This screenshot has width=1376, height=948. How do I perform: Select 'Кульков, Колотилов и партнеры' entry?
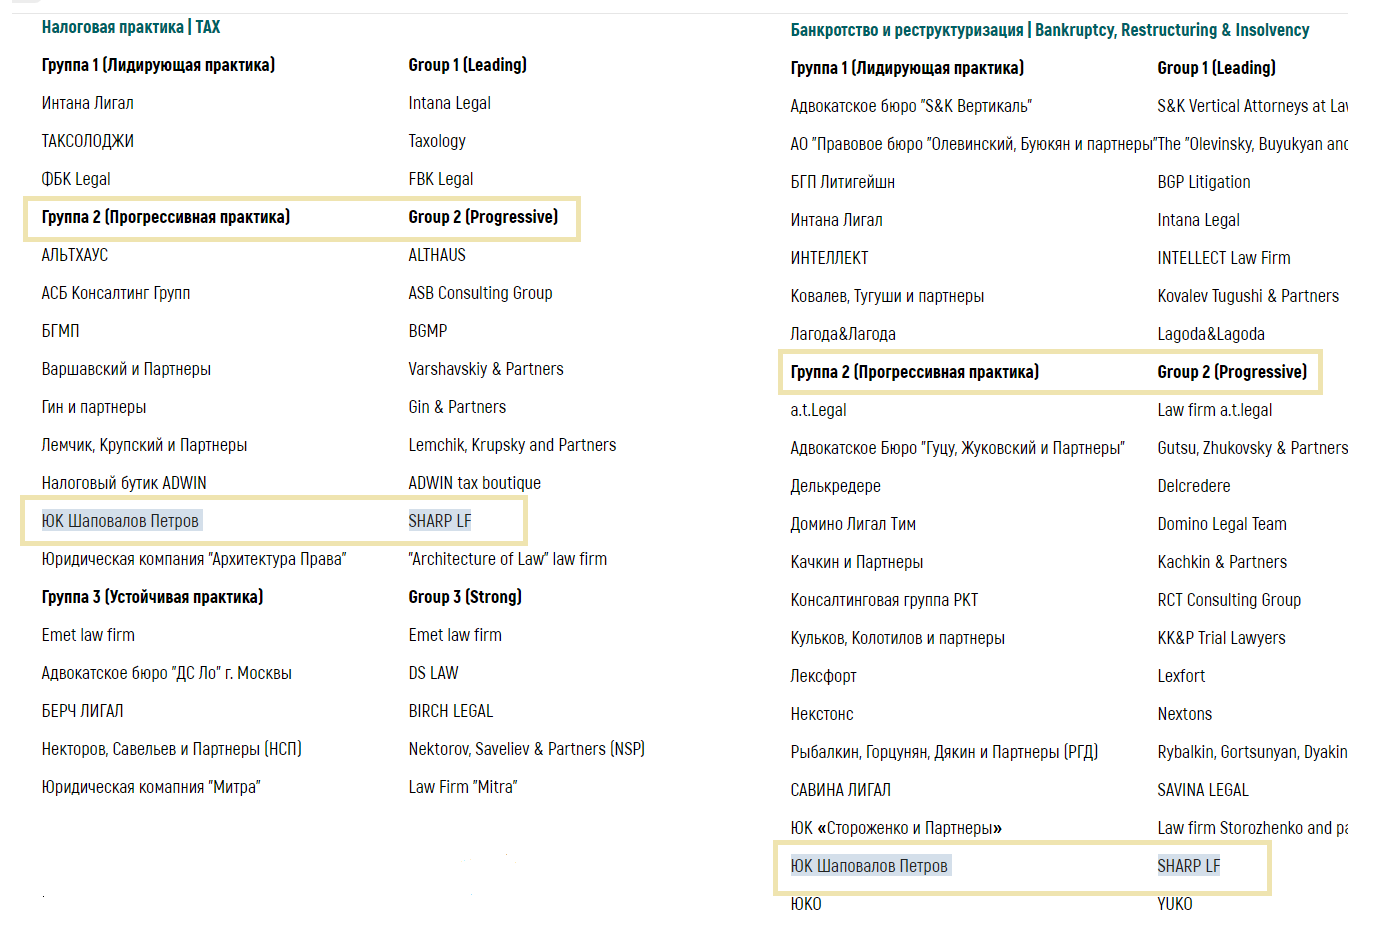click(898, 638)
